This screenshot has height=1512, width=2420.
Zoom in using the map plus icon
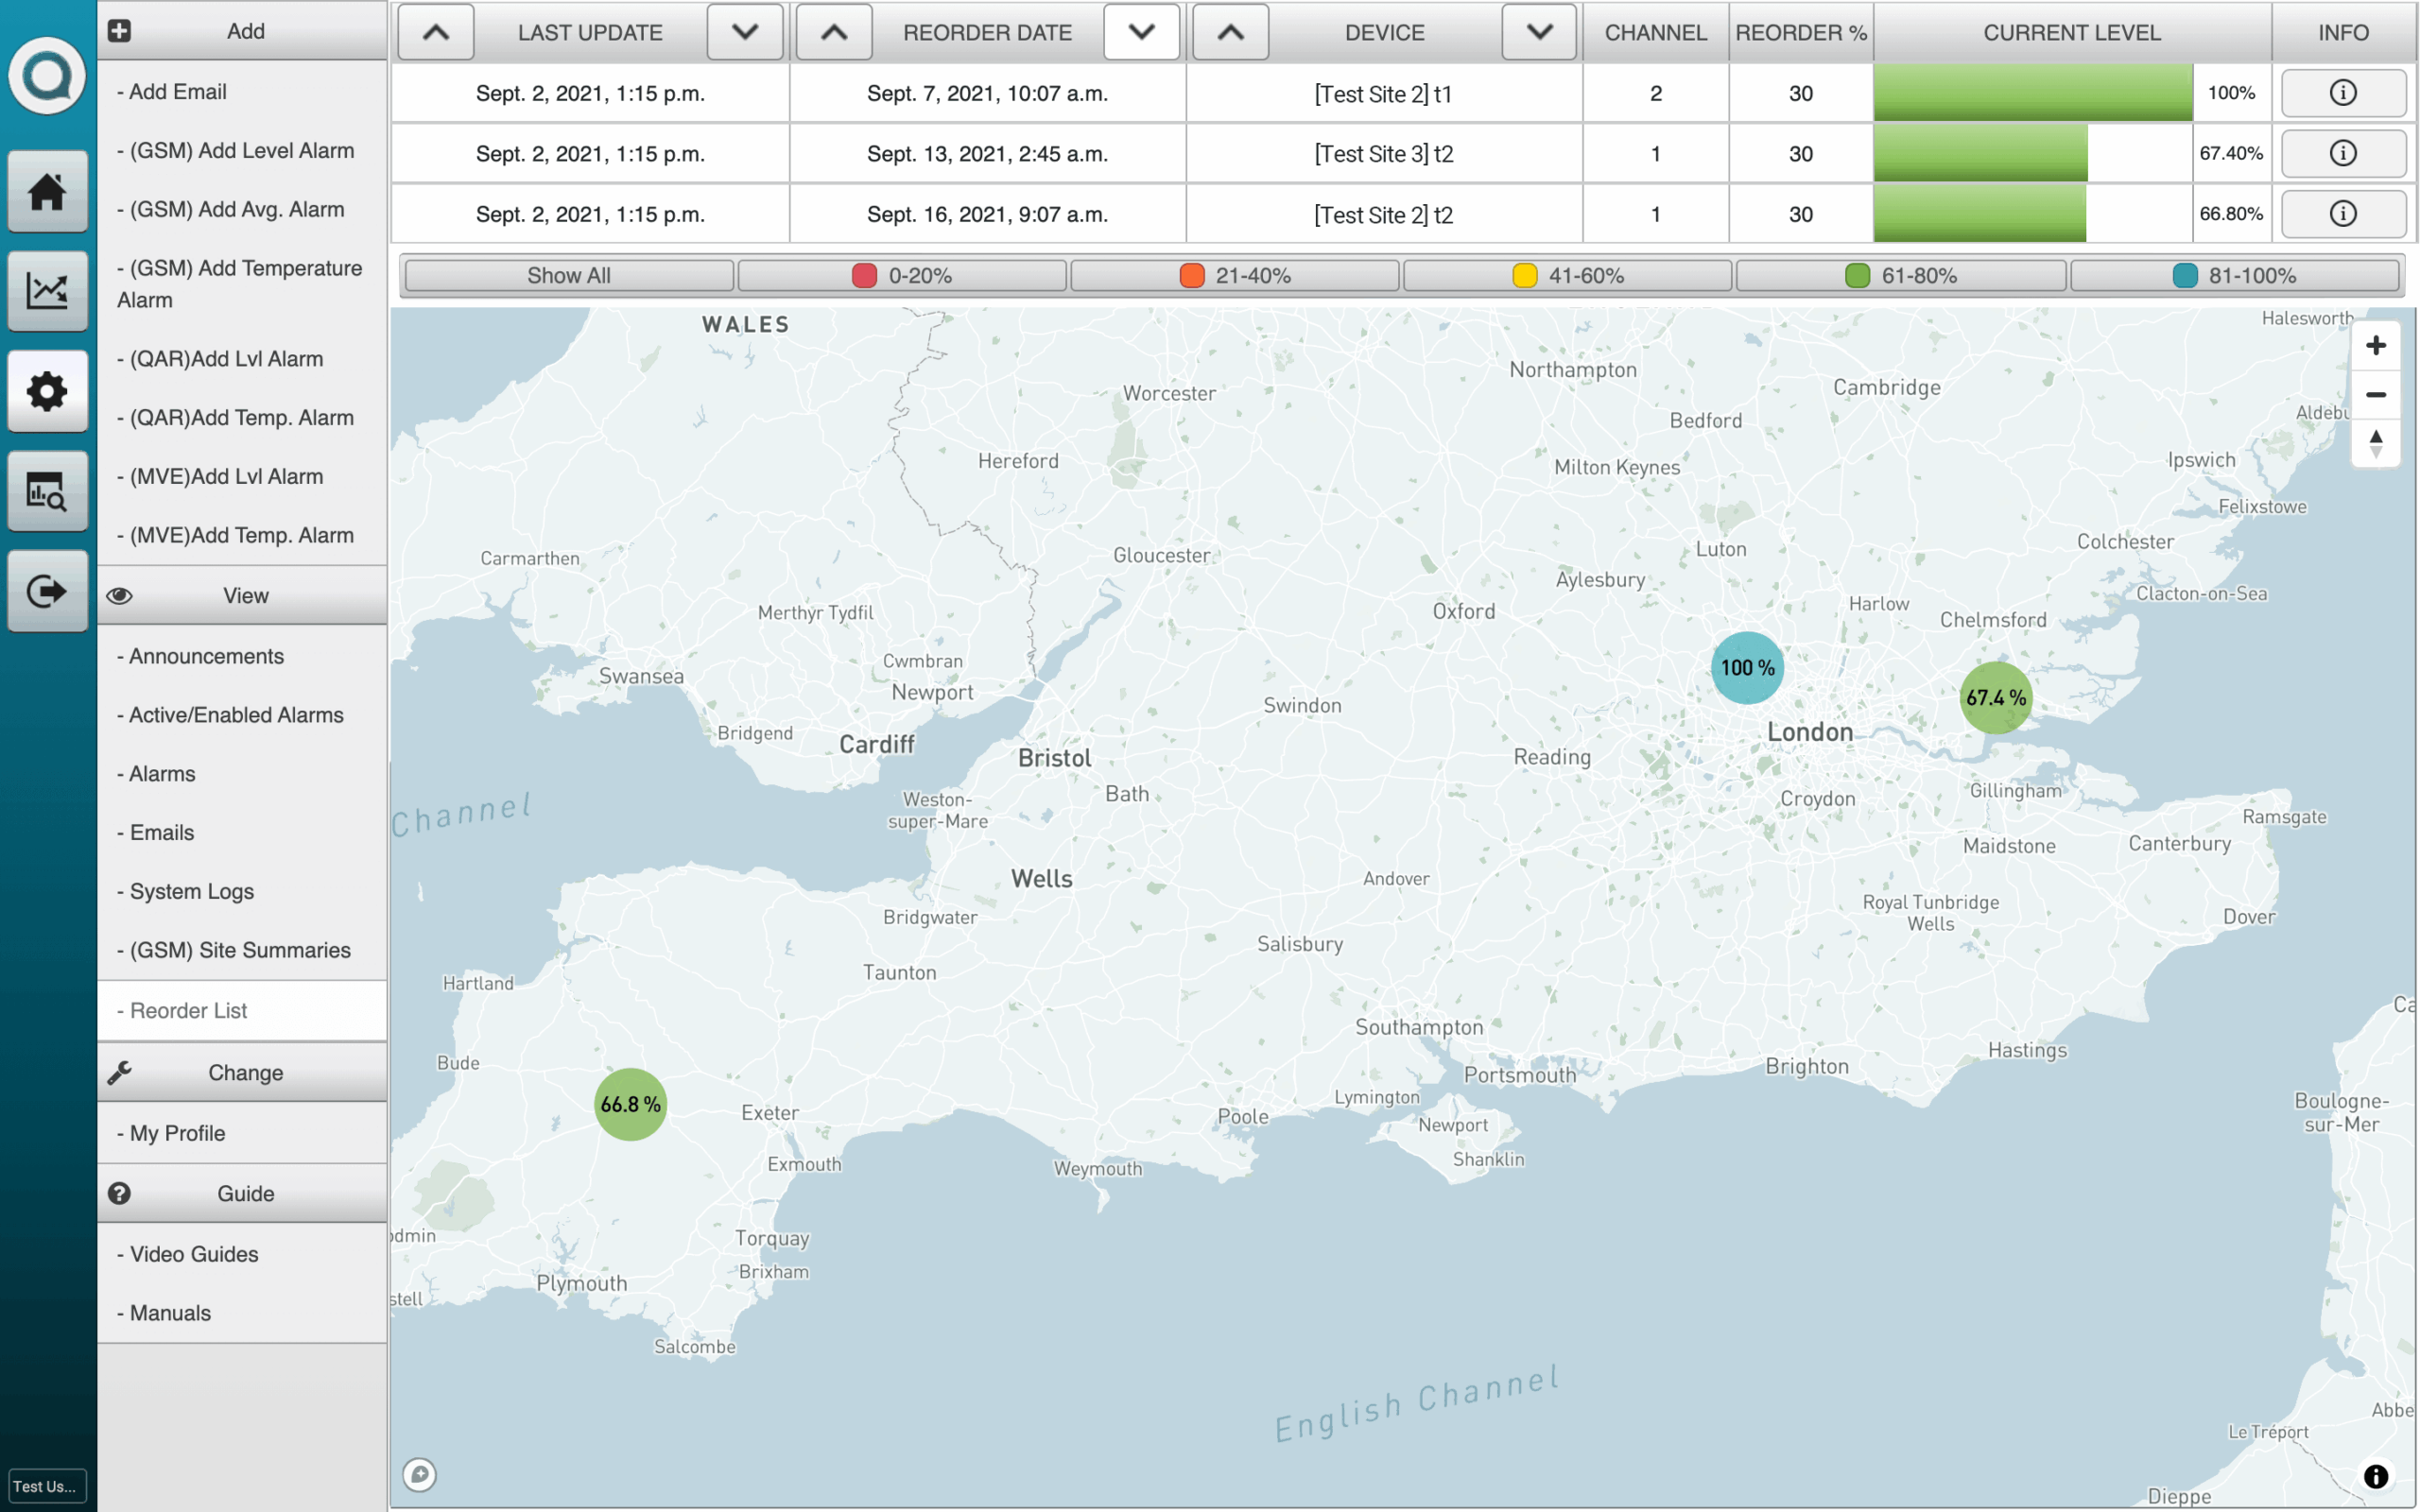pyautogui.click(x=2377, y=345)
